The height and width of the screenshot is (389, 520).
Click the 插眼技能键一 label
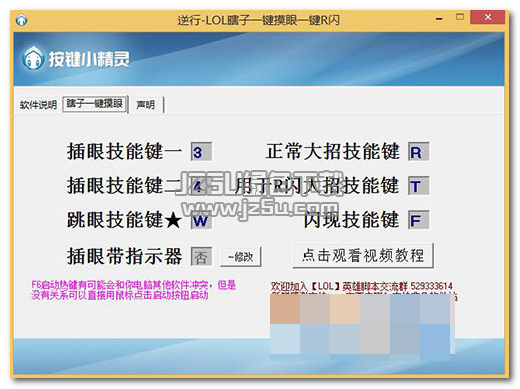pos(124,151)
